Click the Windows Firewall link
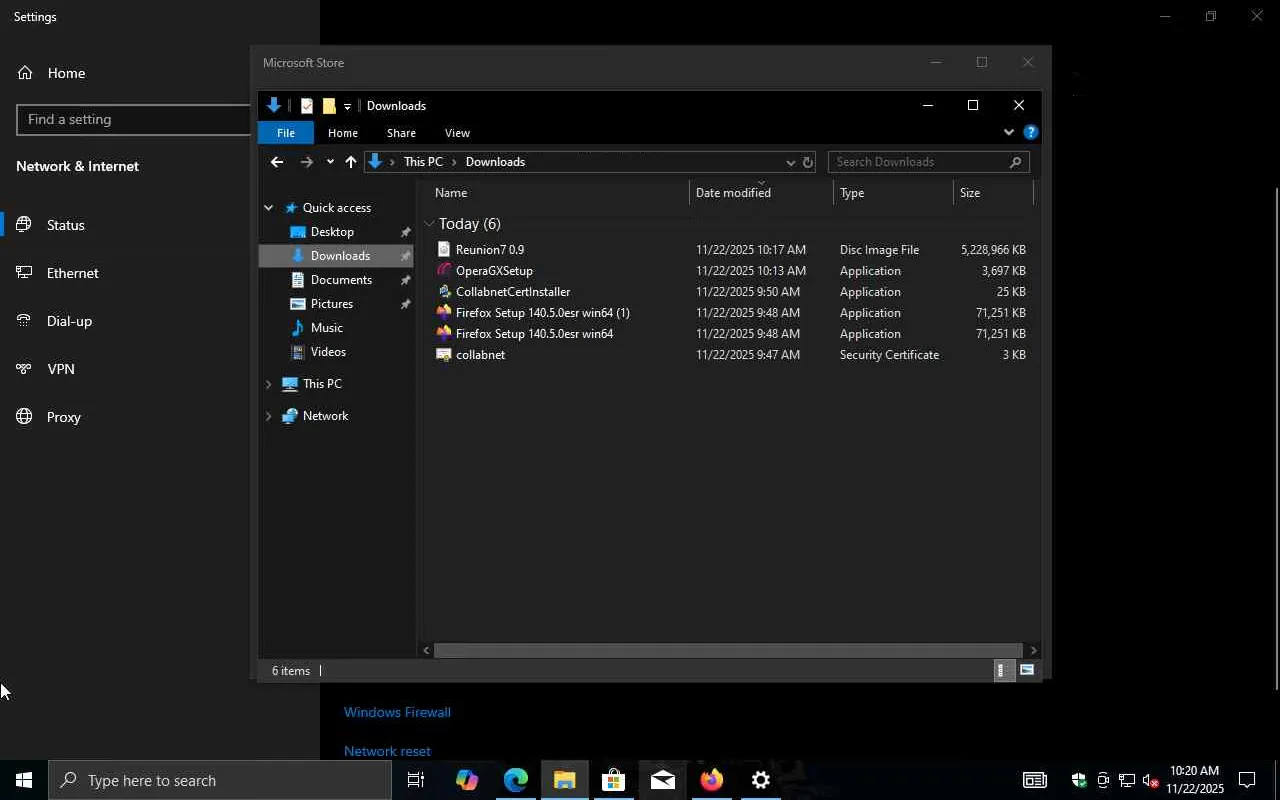The height and width of the screenshot is (800, 1280). [397, 712]
